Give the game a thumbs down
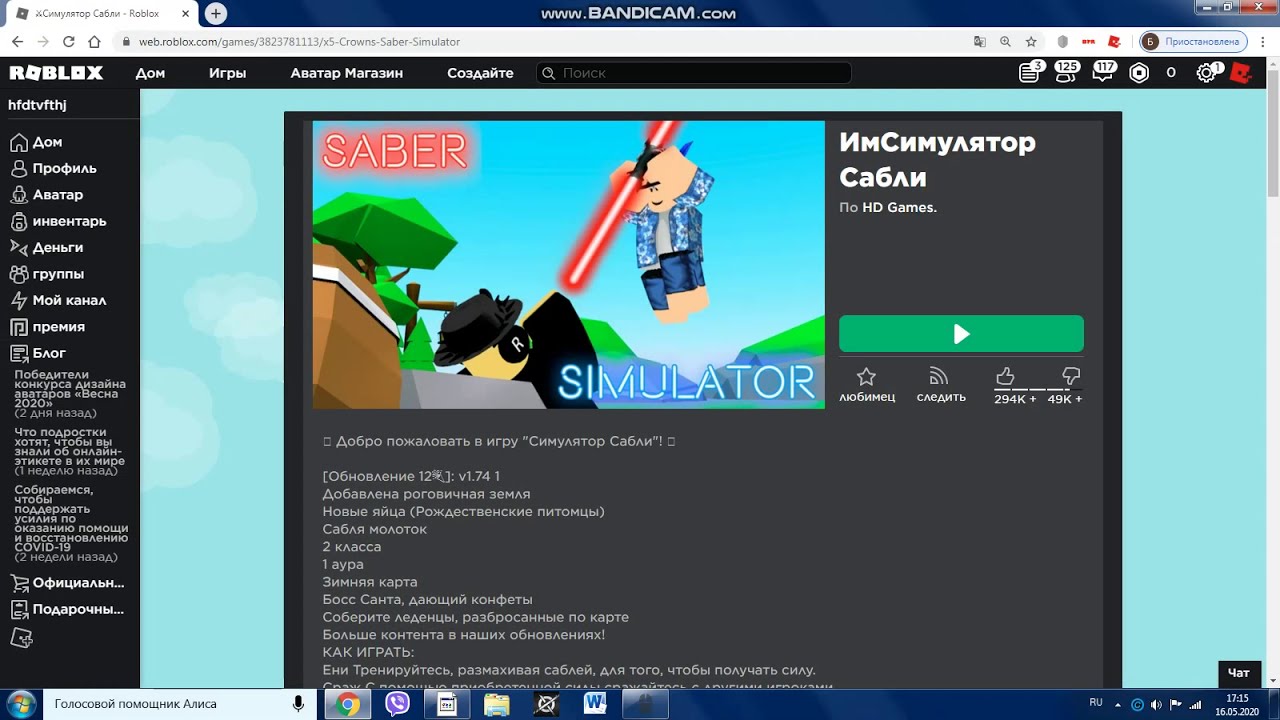1280x720 pixels. 1071,376
